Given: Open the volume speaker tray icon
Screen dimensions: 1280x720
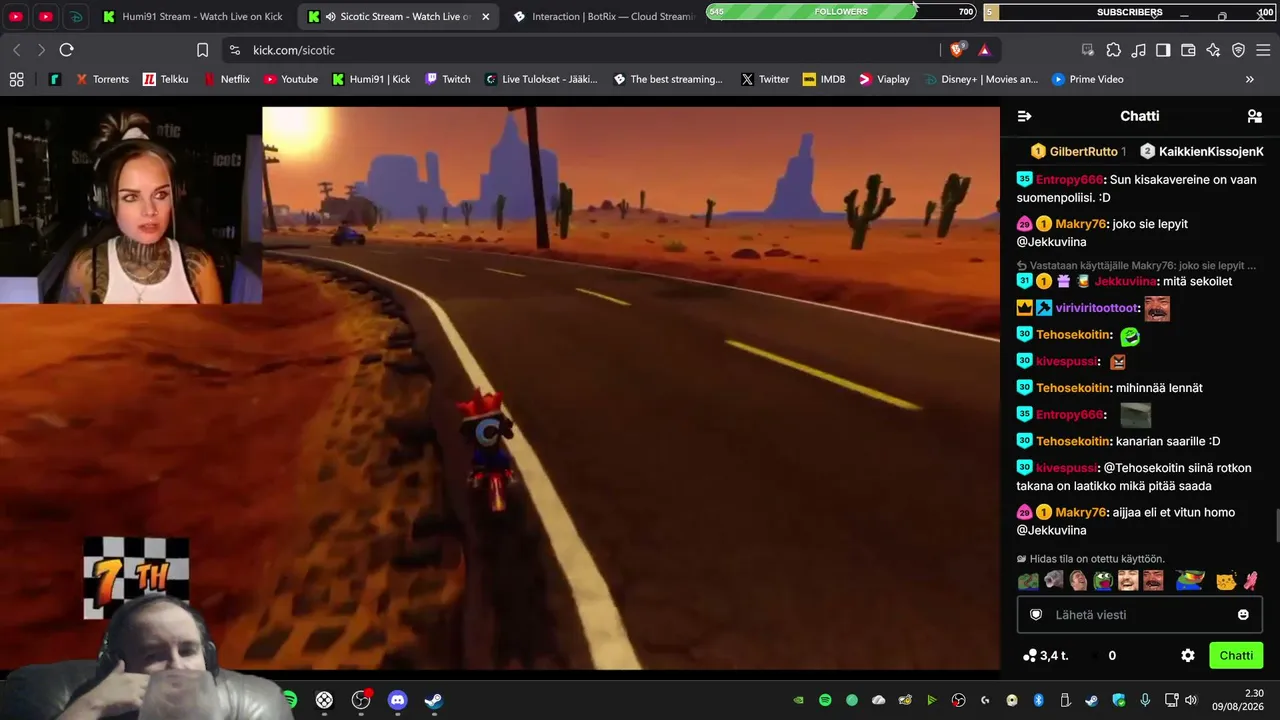Looking at the screenshot, I should pyautogui.click(x=1192, y=700).
